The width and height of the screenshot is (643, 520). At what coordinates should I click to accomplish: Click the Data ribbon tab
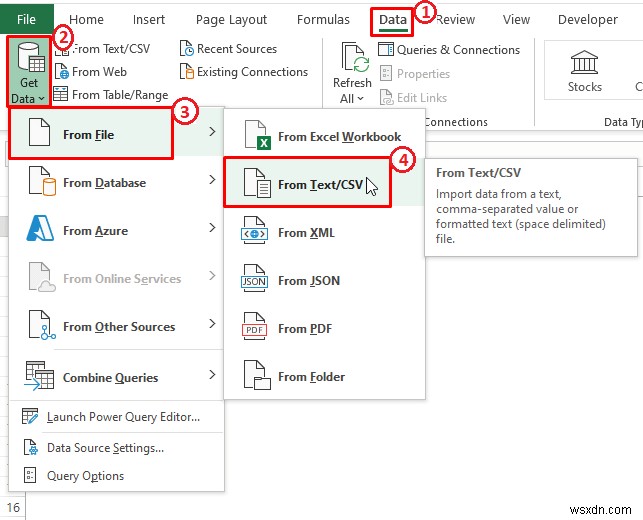coord(392,20)
